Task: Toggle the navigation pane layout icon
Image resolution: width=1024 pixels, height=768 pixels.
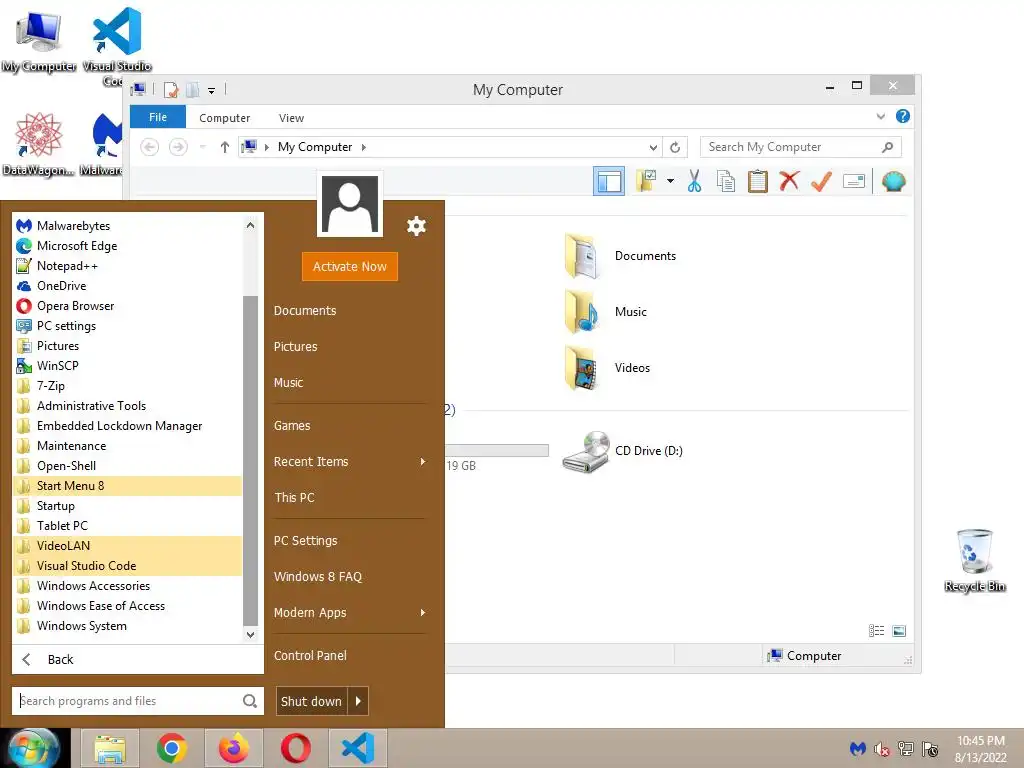Action: pyautogui.click(x=609, y=182)
